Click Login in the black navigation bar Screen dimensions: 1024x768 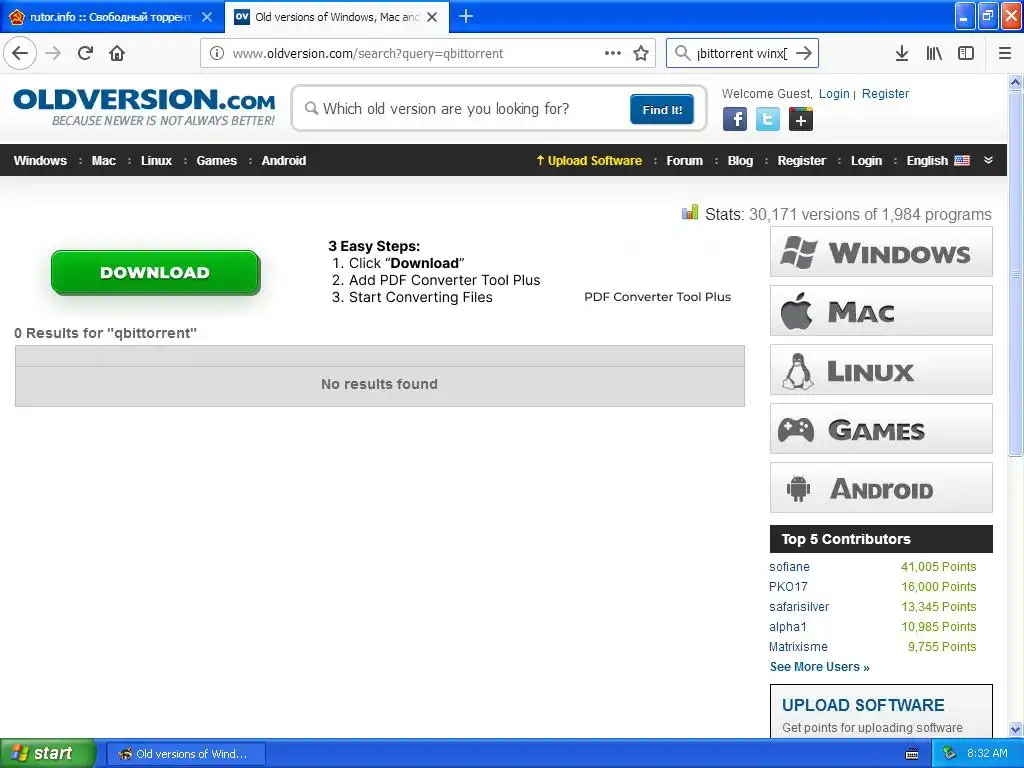866,161
